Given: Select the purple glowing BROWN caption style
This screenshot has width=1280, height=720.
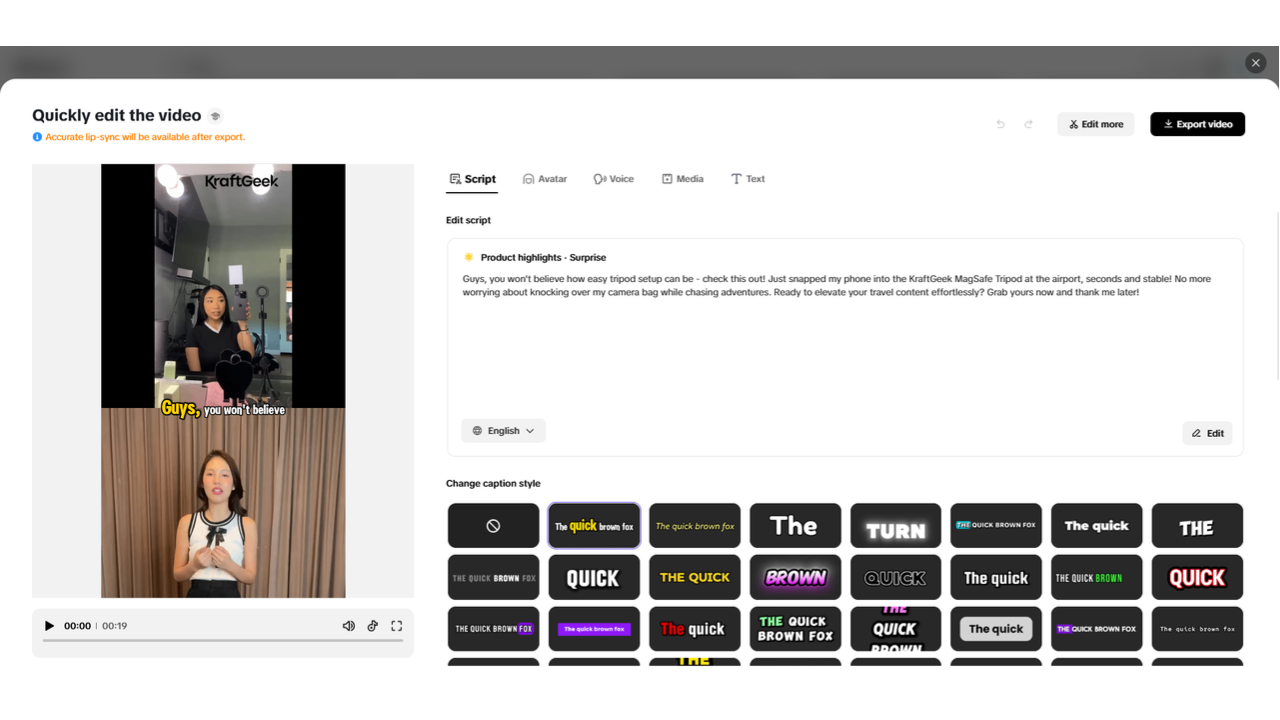Looking at the screenshot, I should 795,577.
